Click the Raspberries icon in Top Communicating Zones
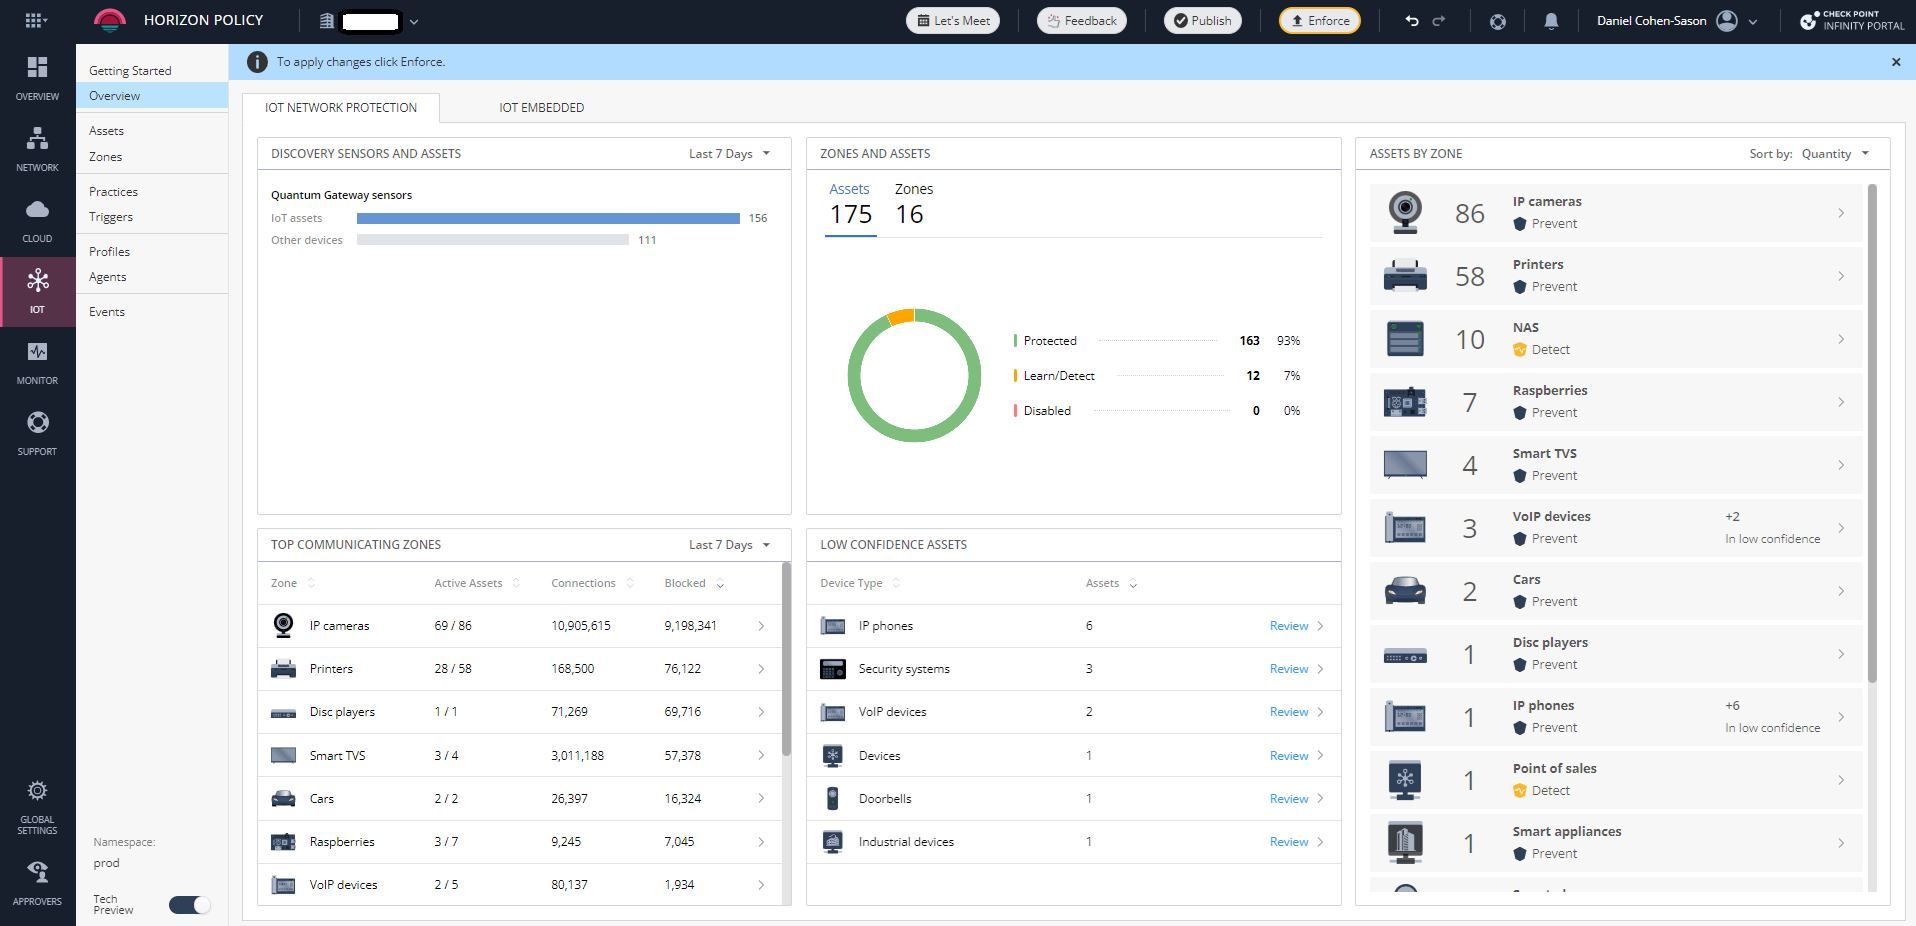Screen dimensions: 1916x926 283,842
